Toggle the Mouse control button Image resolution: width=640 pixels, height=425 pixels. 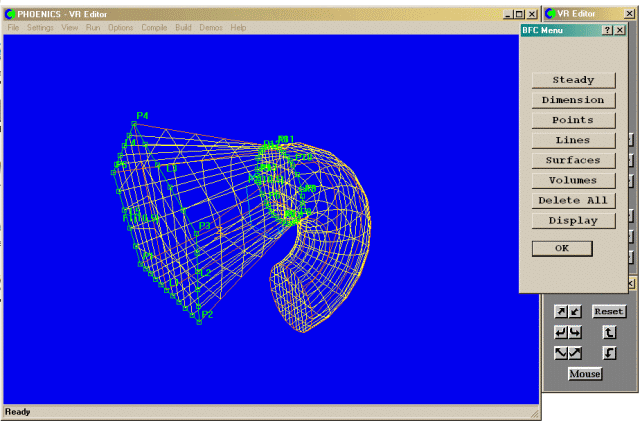(x=585, y=374)
